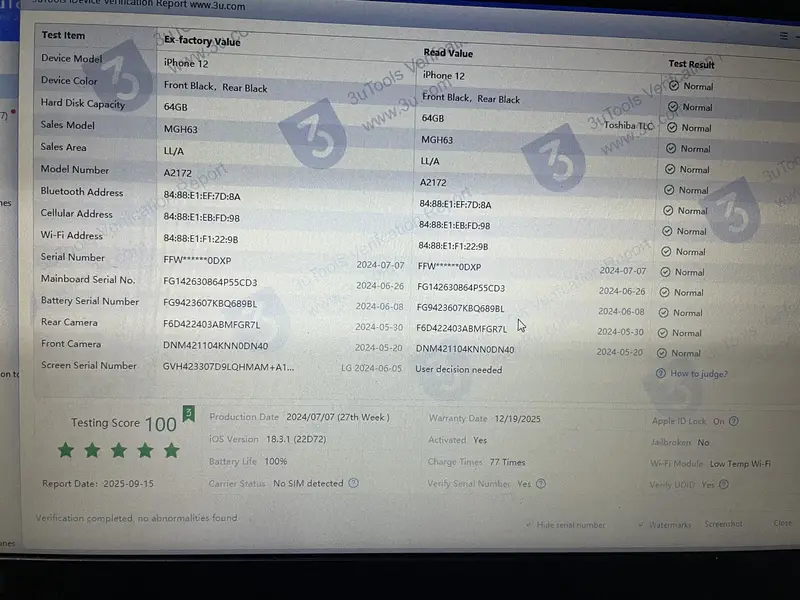Click the Test Result column header
Image resolution: width=800 pixels, height=600 pixels.
pos(691,64)
